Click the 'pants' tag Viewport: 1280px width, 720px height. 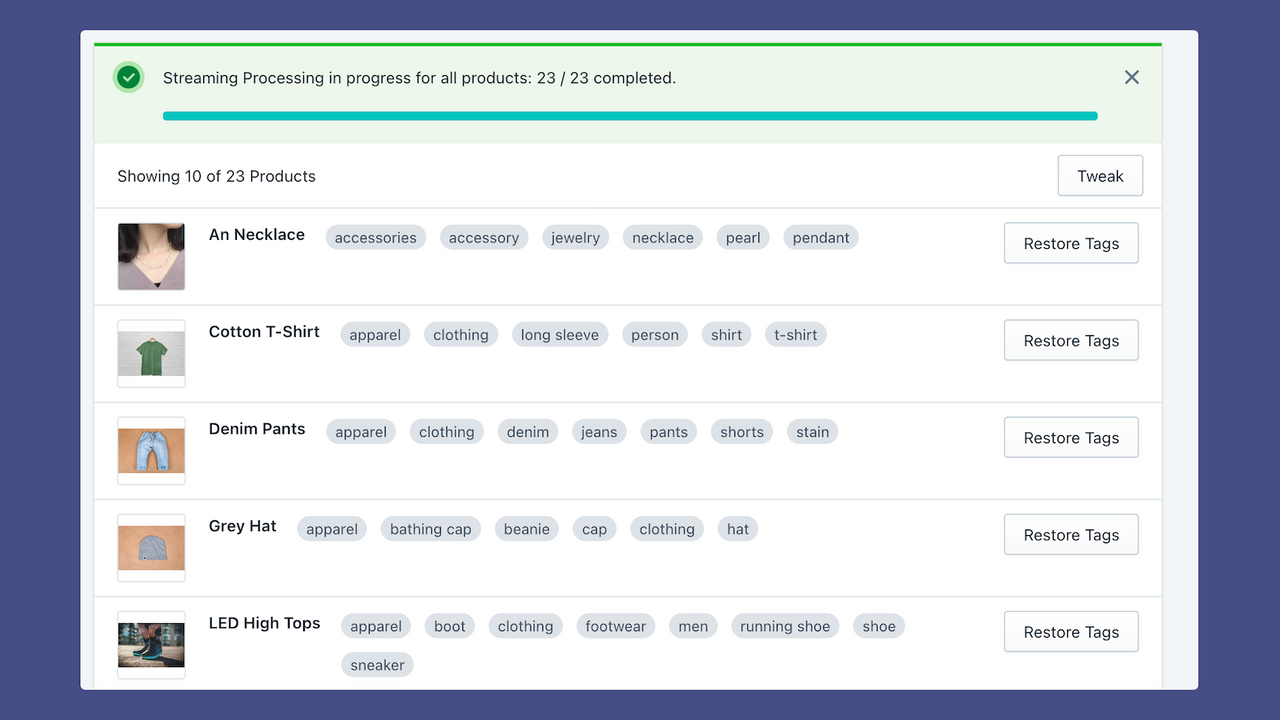coord(669,431)
